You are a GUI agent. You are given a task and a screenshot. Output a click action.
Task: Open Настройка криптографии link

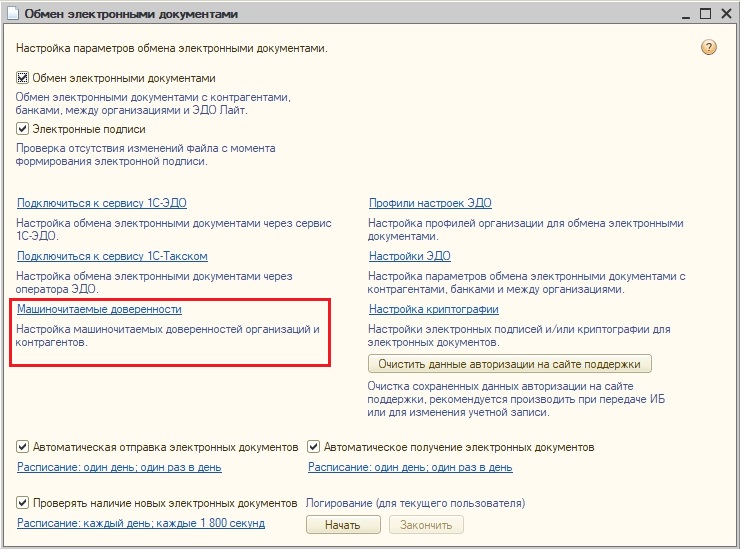click(x=434, y=309)
